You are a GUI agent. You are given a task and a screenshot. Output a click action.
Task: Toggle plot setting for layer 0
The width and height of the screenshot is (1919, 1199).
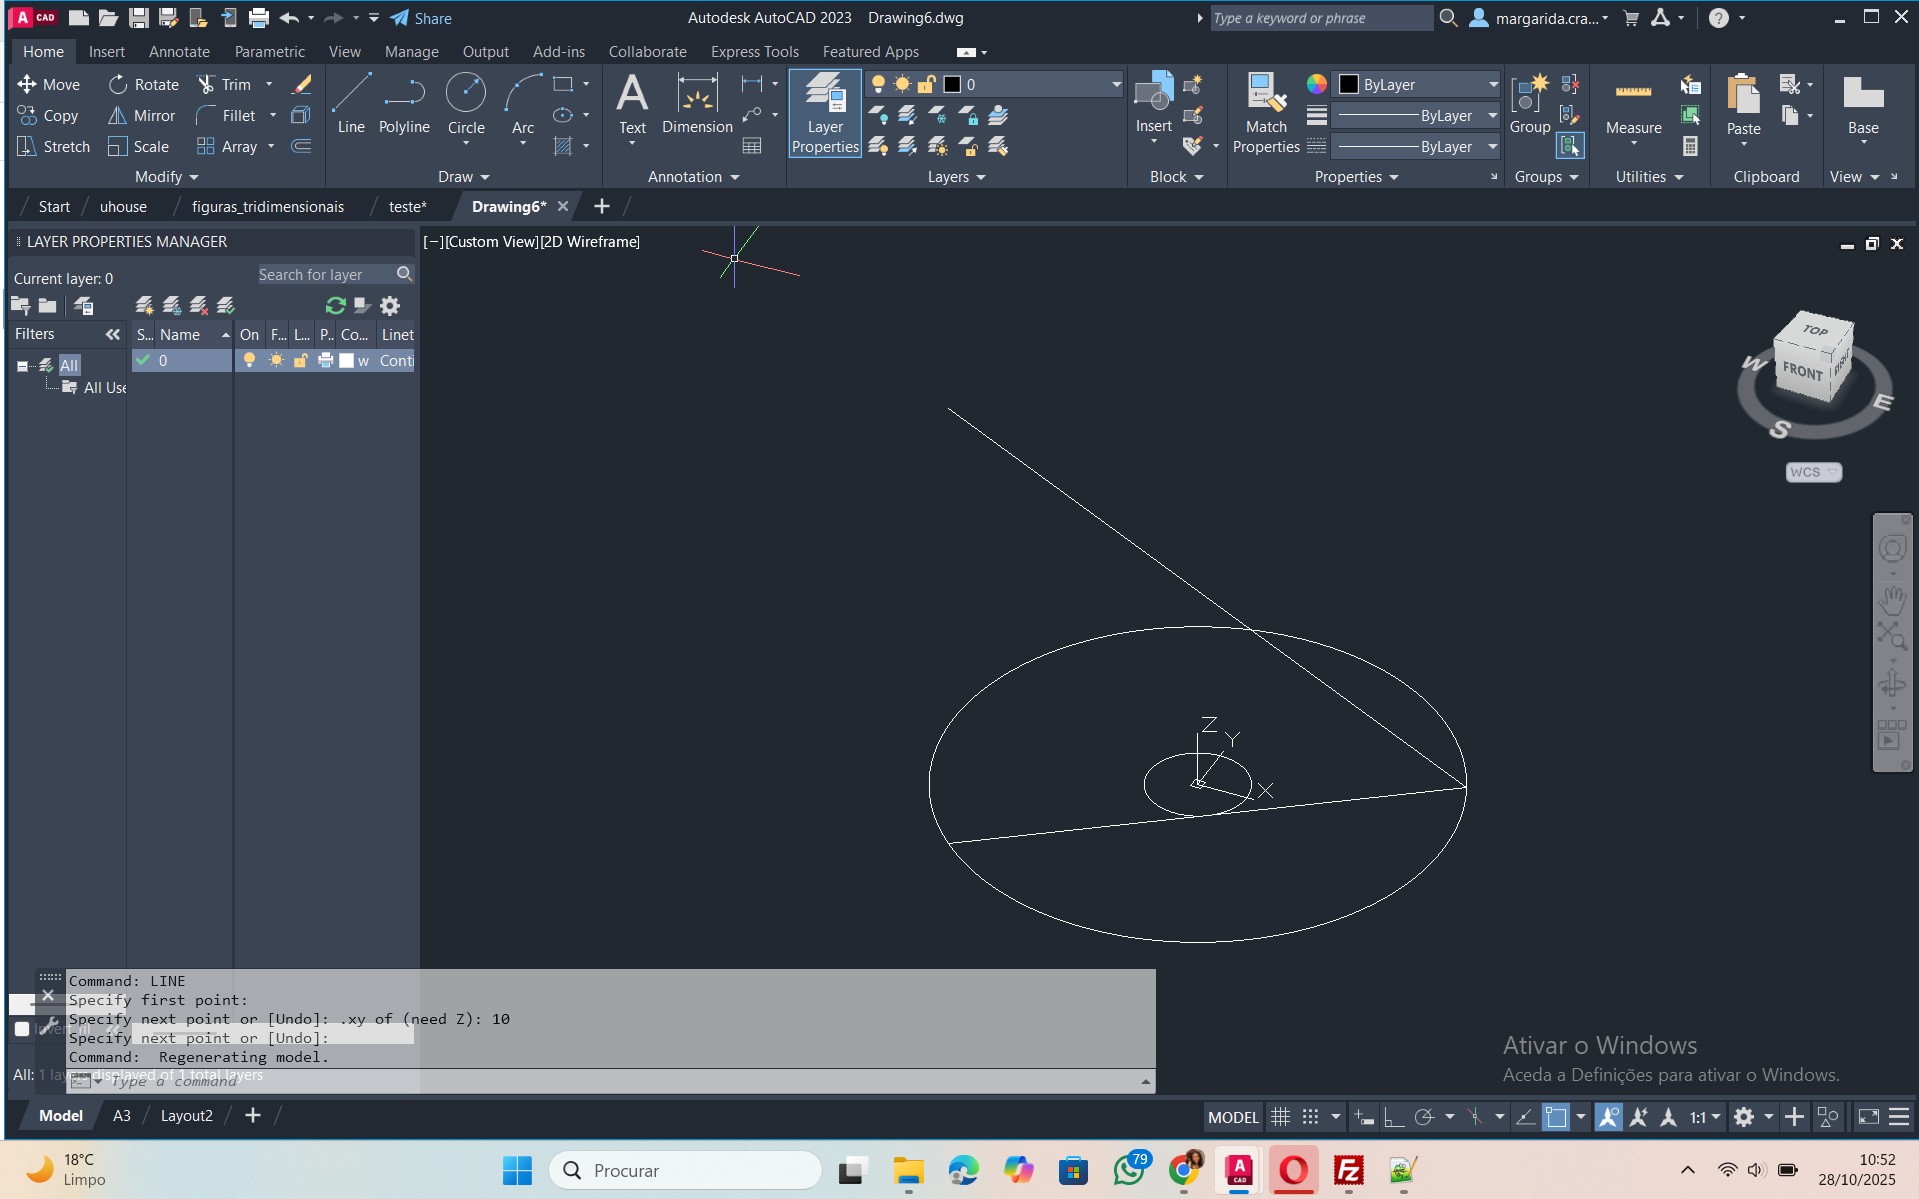coord(325,360)
